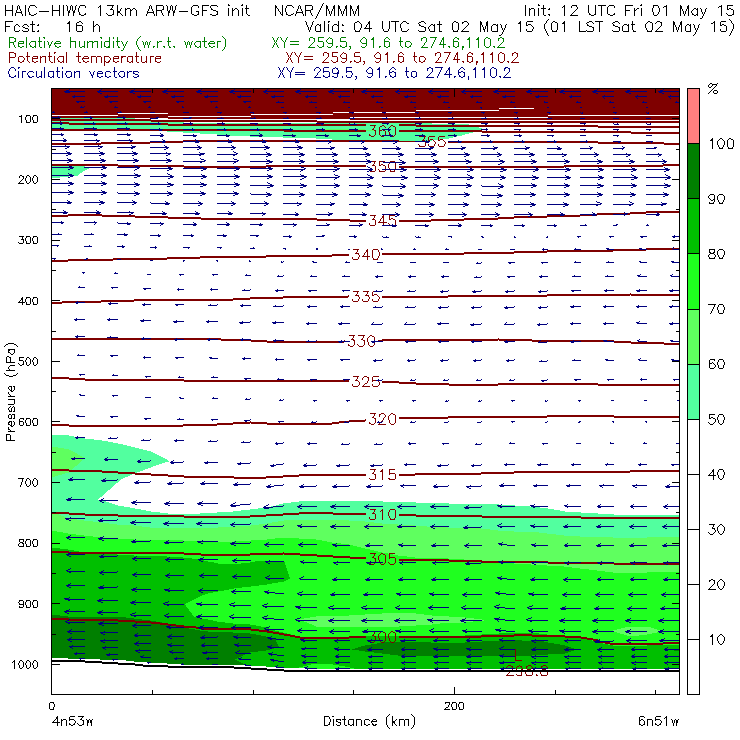Click the 500 hPa axis tick label
740x740 pixels.
(28, 361)
